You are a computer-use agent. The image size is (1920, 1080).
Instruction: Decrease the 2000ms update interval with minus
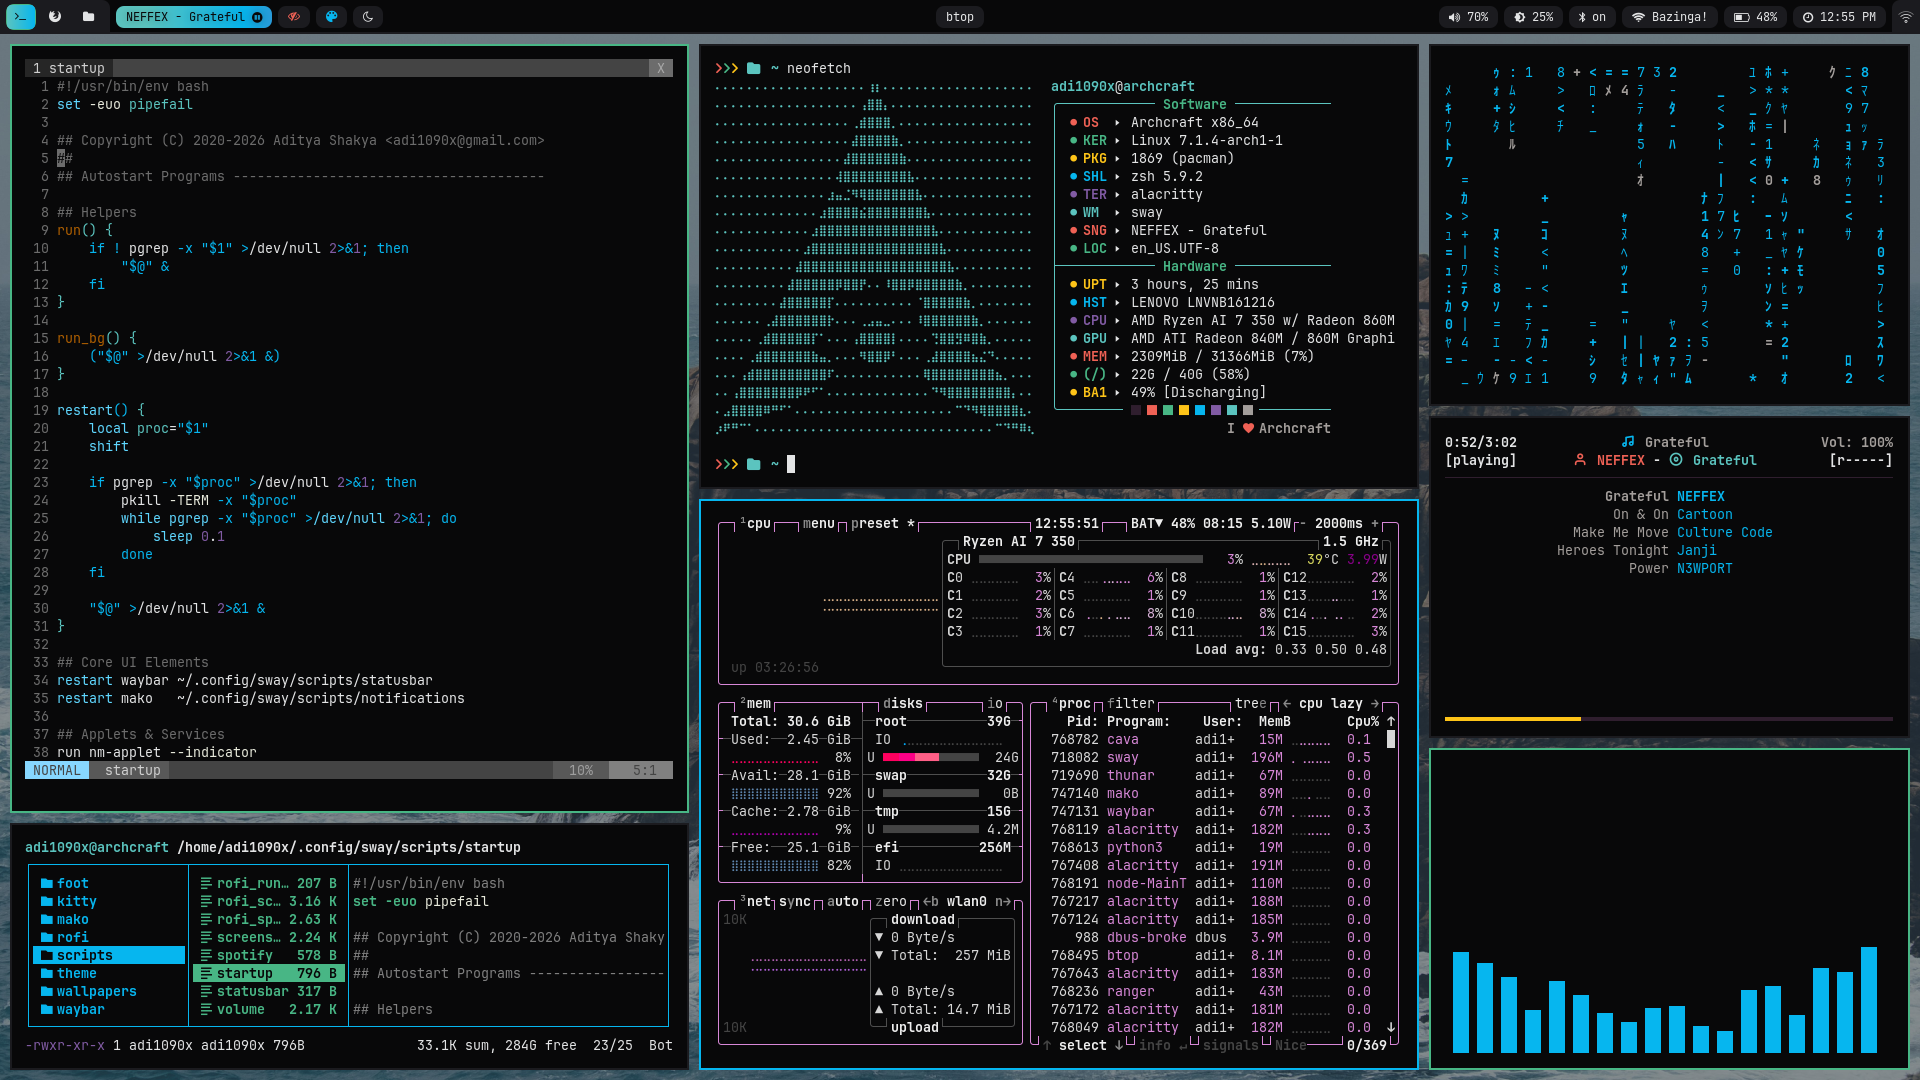tap(1302, 523)
